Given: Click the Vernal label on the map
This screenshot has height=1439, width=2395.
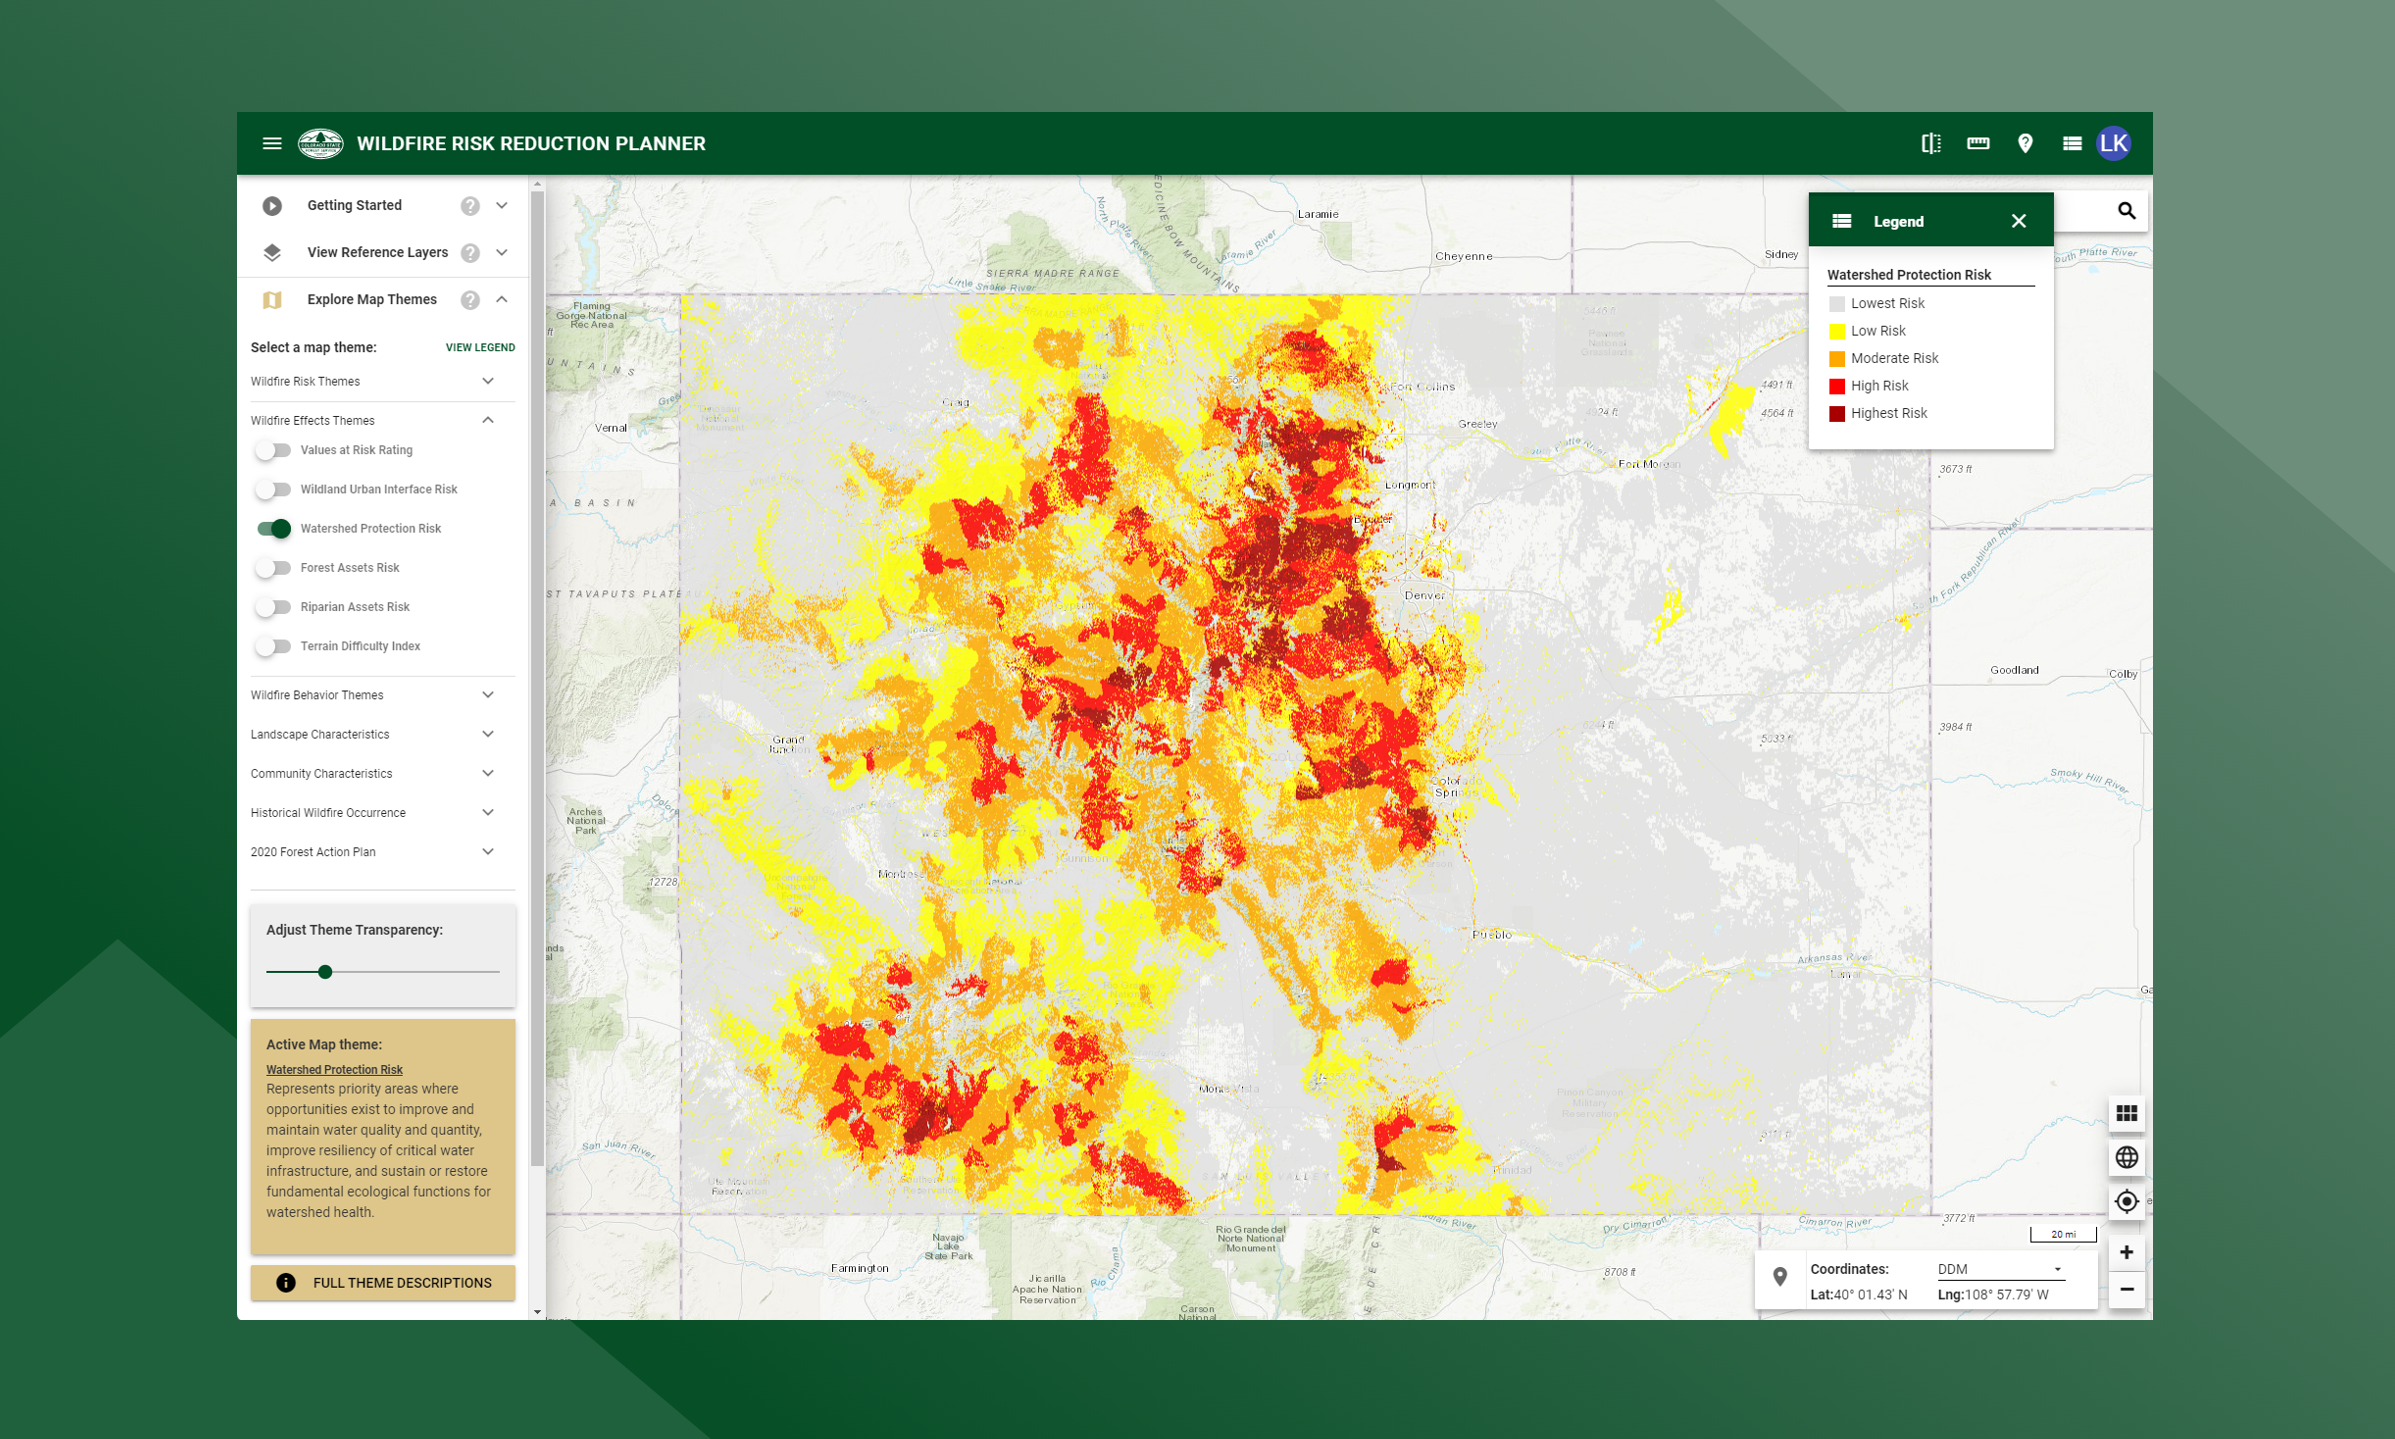Looking at the screenshot, I should 611,428.
